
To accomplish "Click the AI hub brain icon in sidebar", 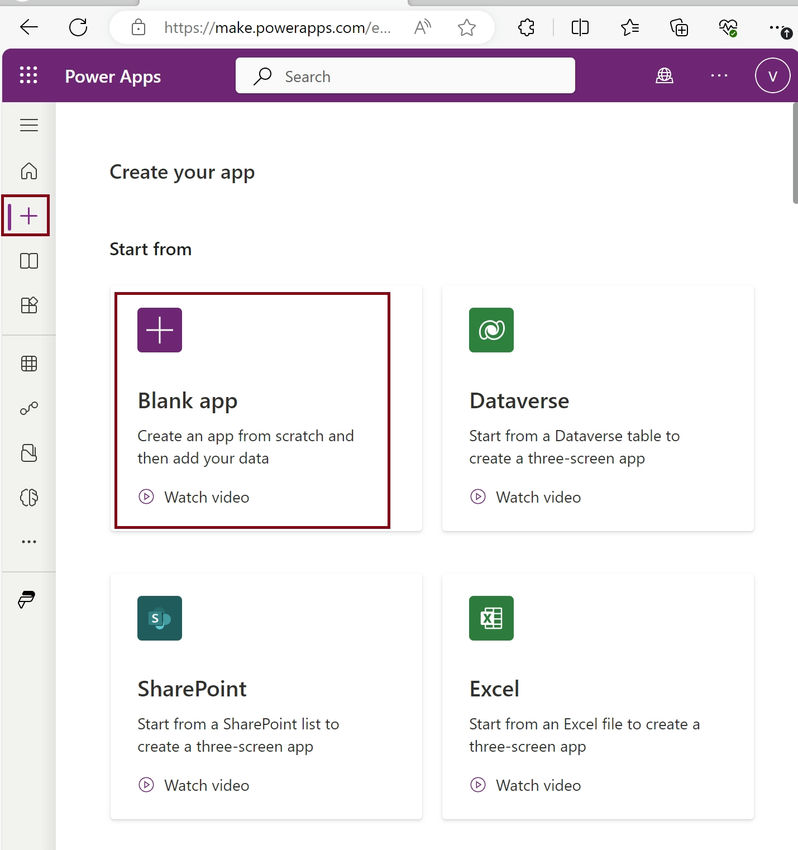I will tap(29, 498).
